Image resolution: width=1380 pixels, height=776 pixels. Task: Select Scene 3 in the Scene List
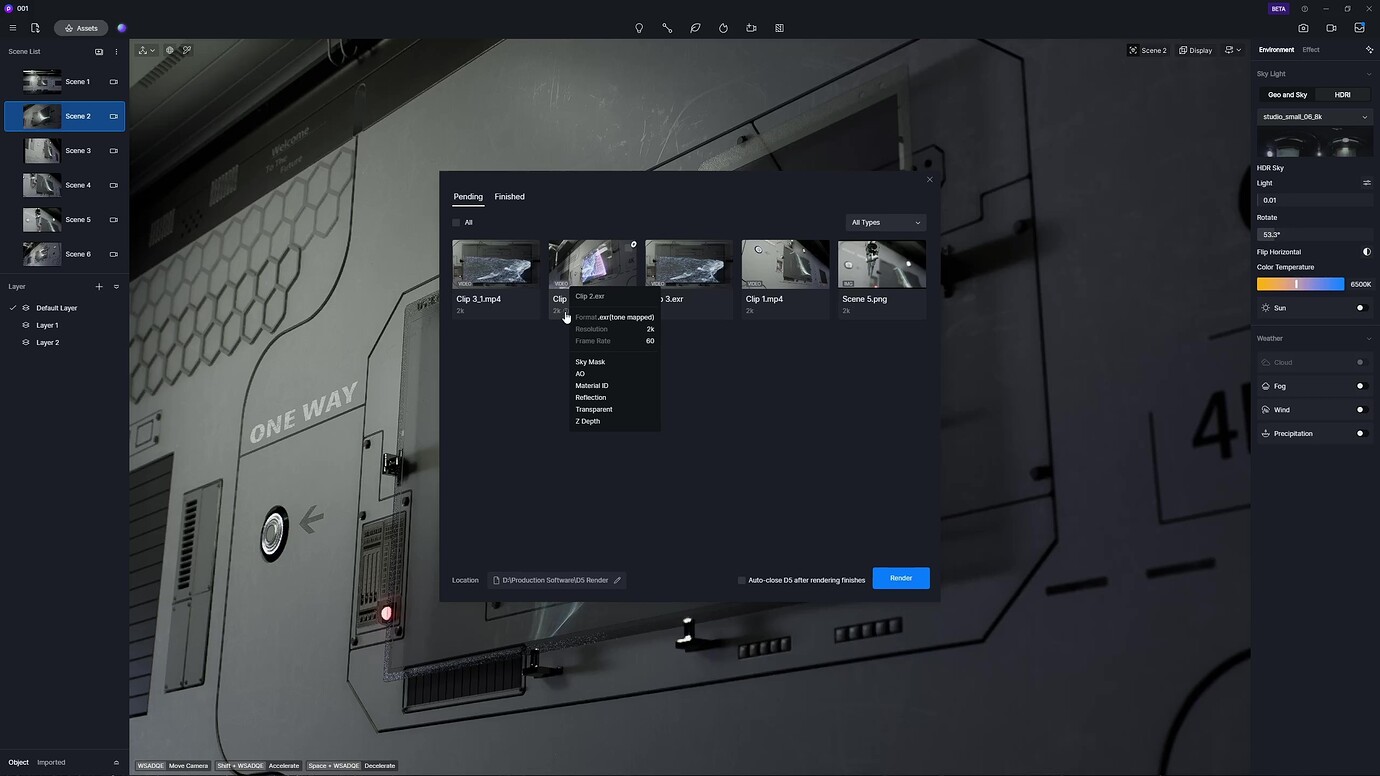(x=78, y=150)
